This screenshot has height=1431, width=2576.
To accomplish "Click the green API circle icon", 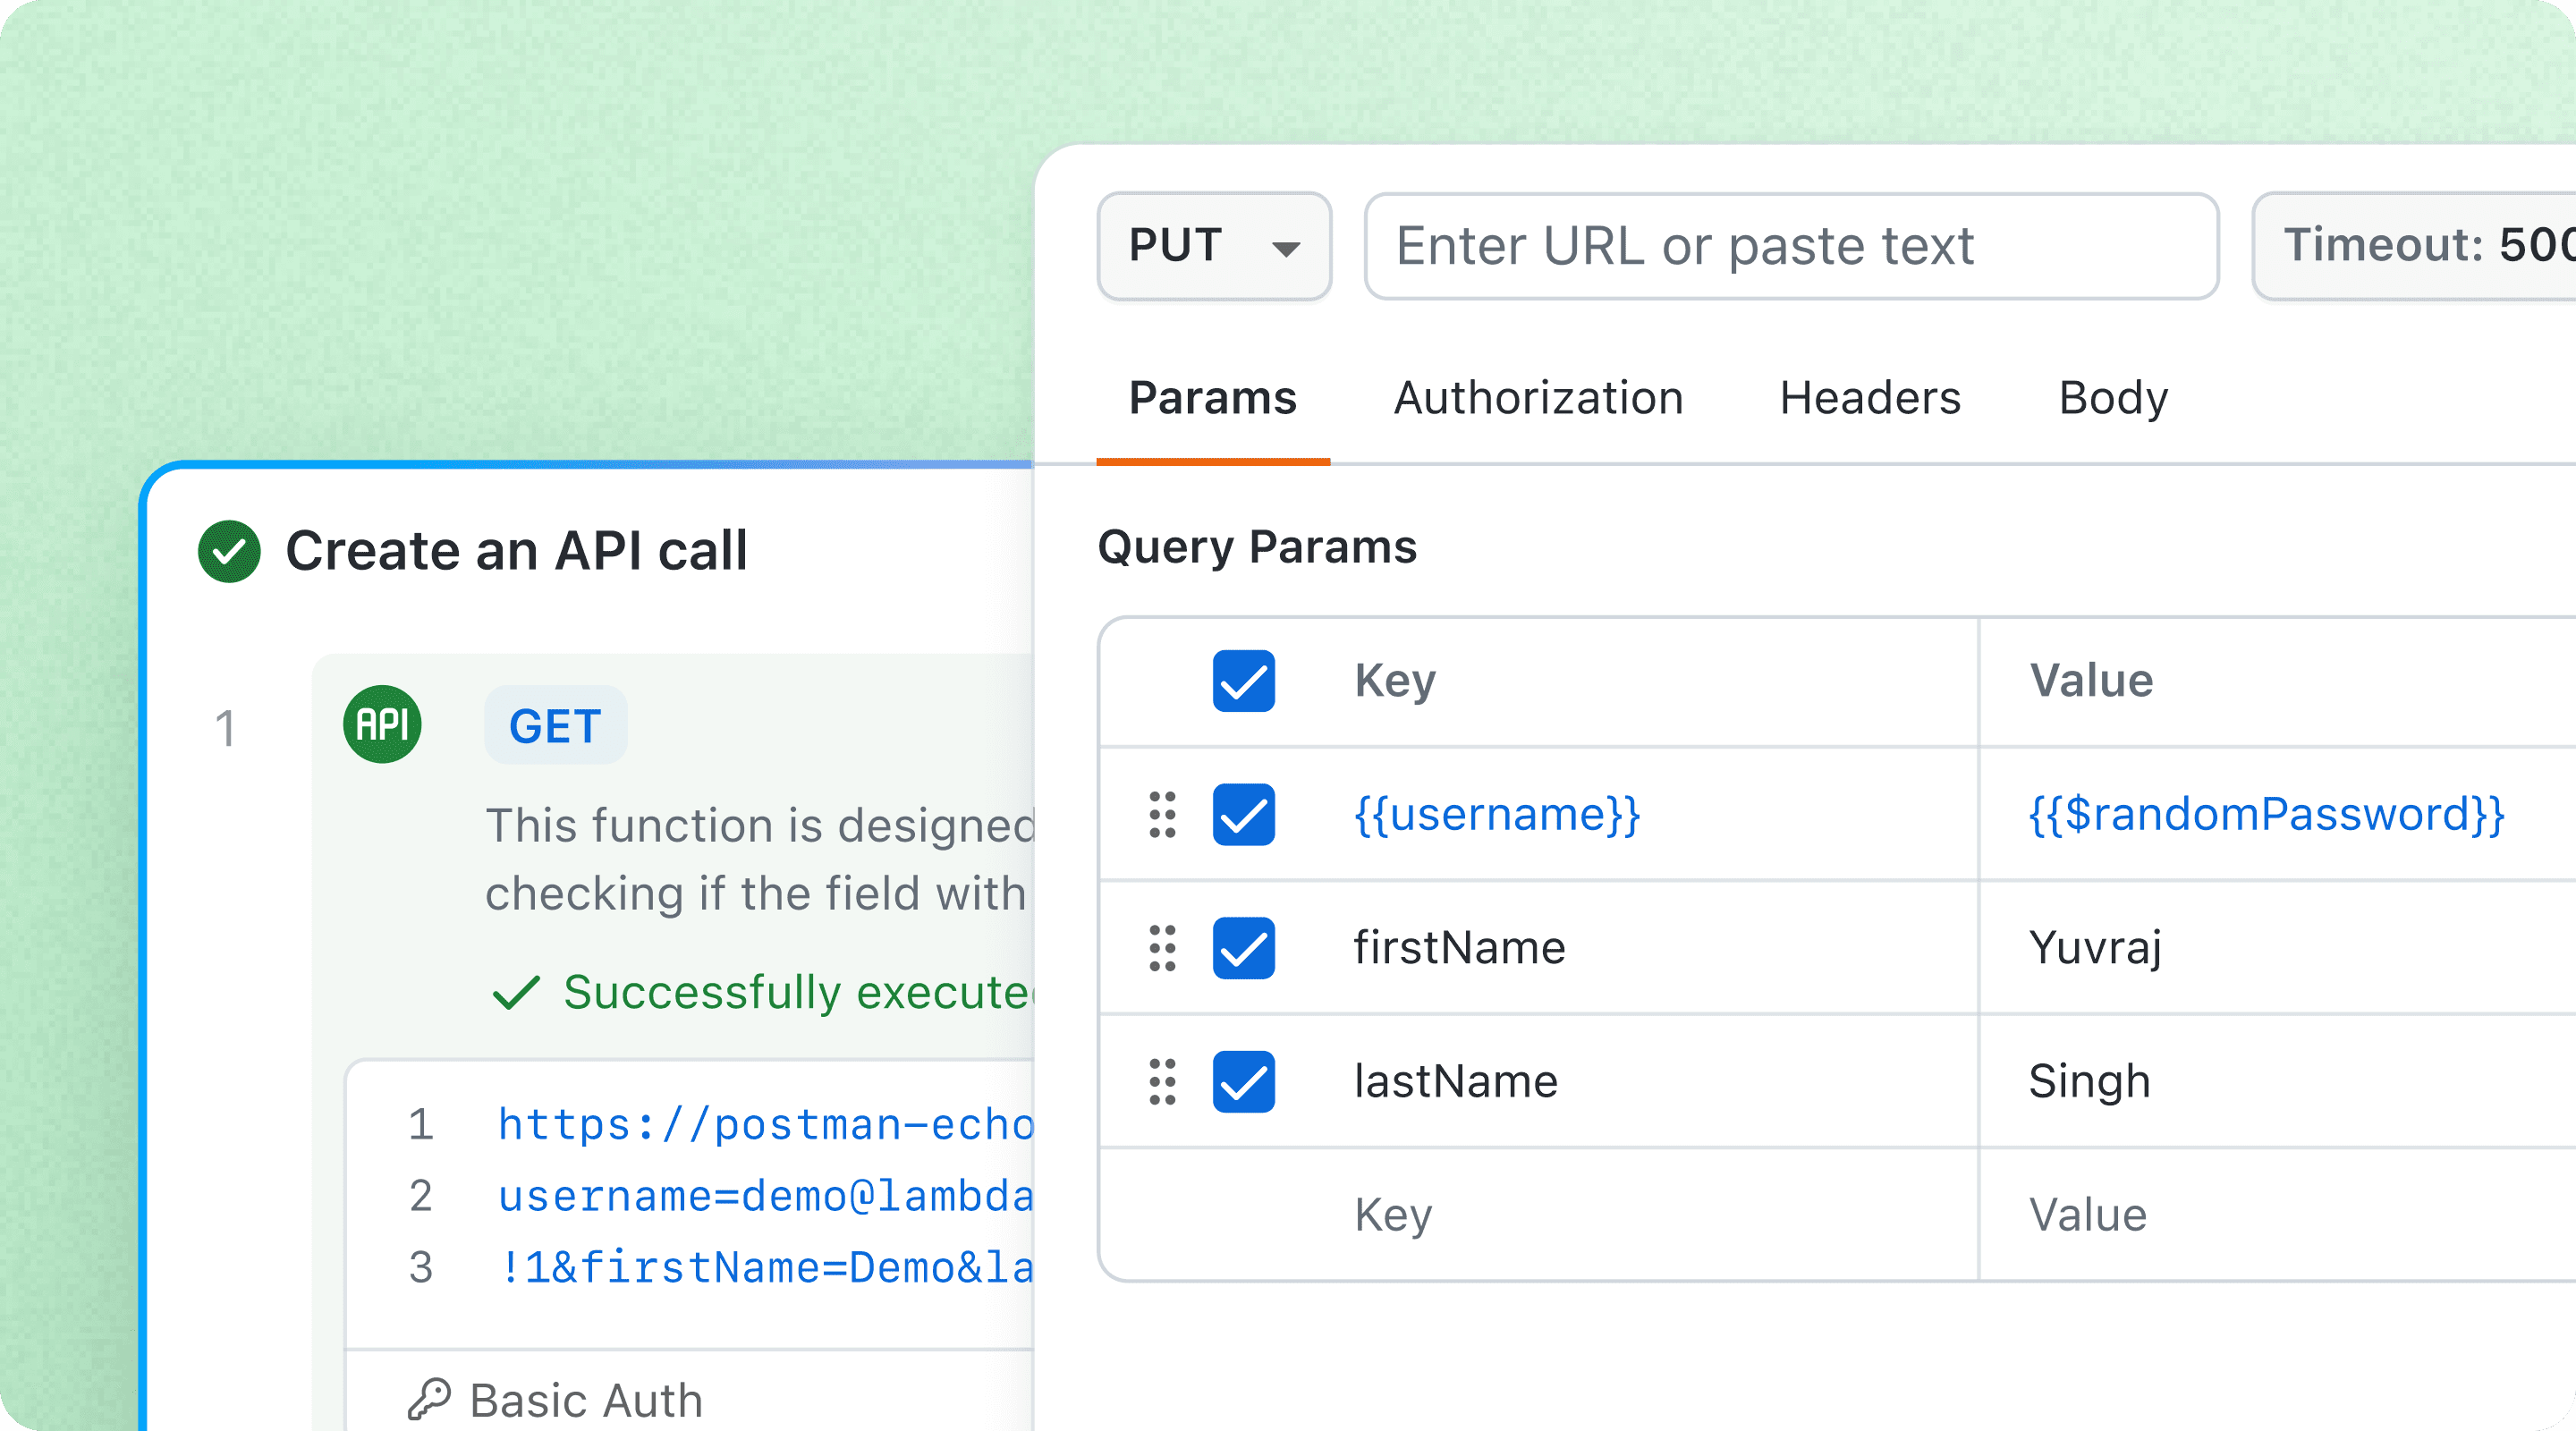I will (382, 724).
